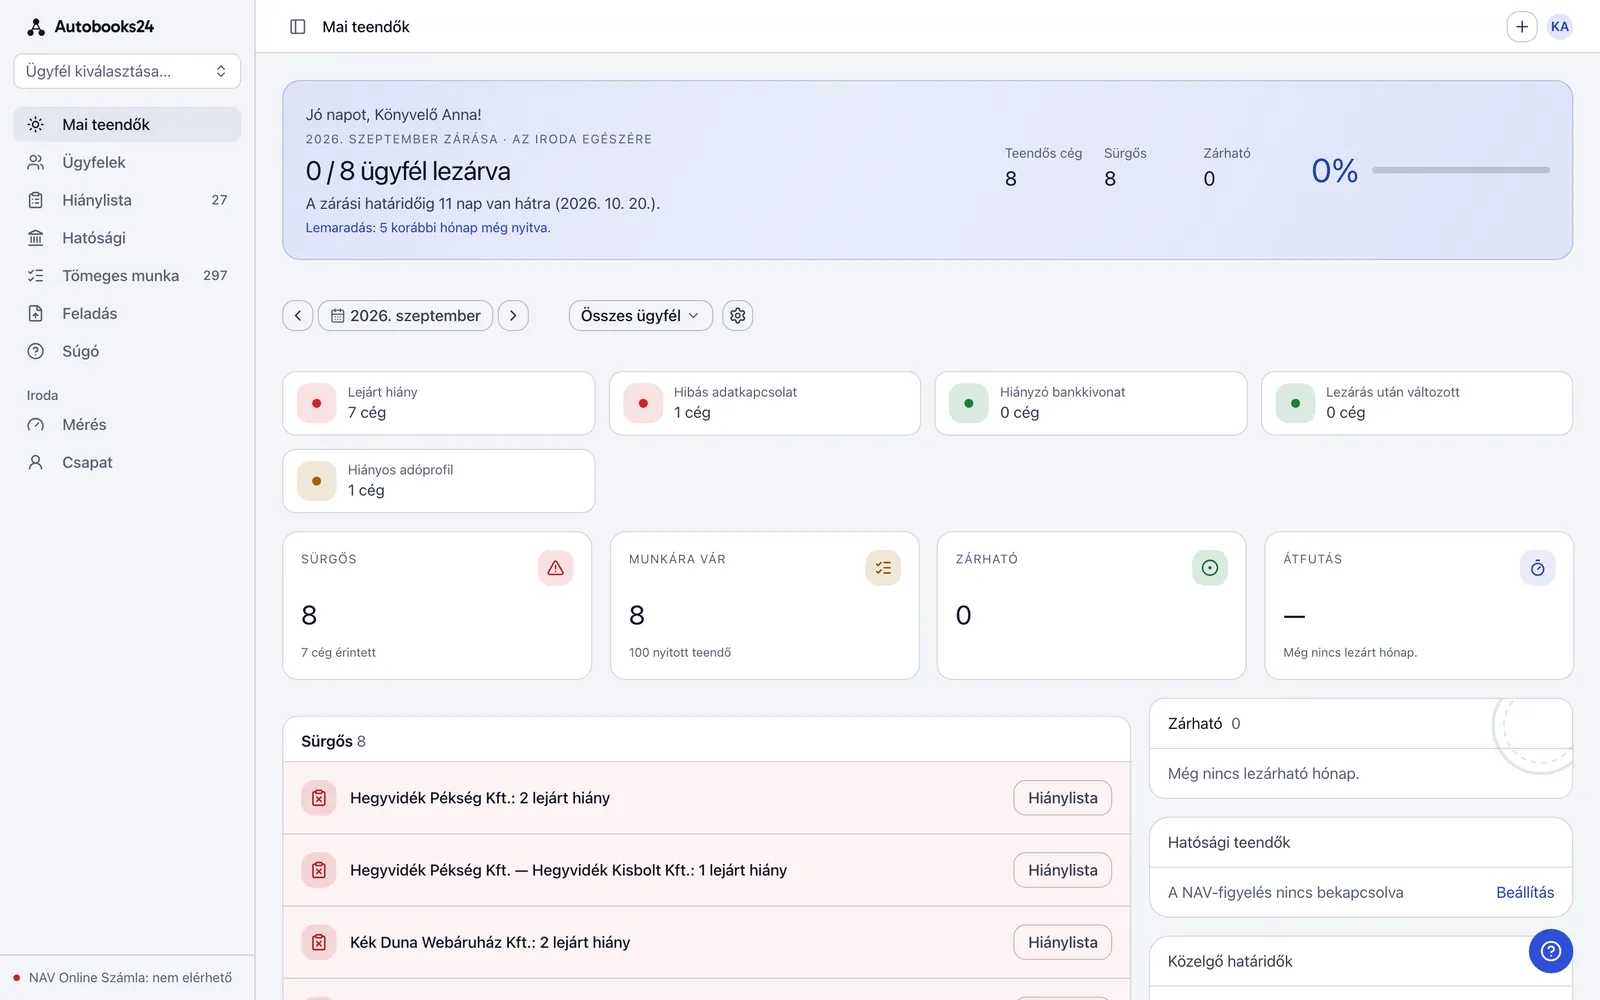
Task: Open Mérés under Iroda
Action: [127, 425]
